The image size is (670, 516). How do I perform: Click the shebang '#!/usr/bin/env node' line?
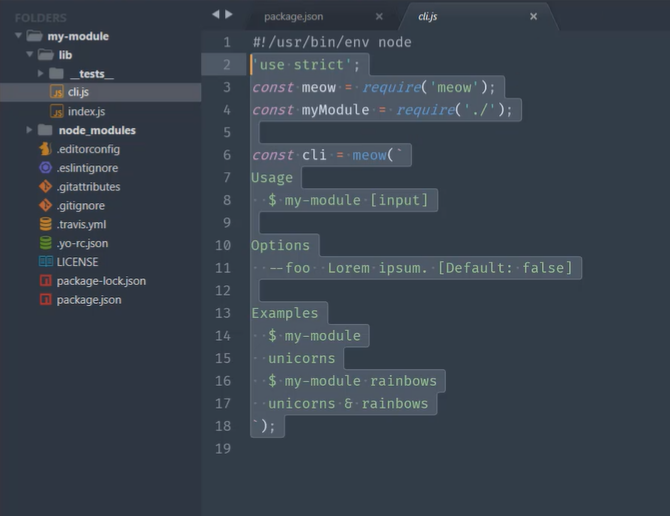pyautogui.click(x=332, y=42)
